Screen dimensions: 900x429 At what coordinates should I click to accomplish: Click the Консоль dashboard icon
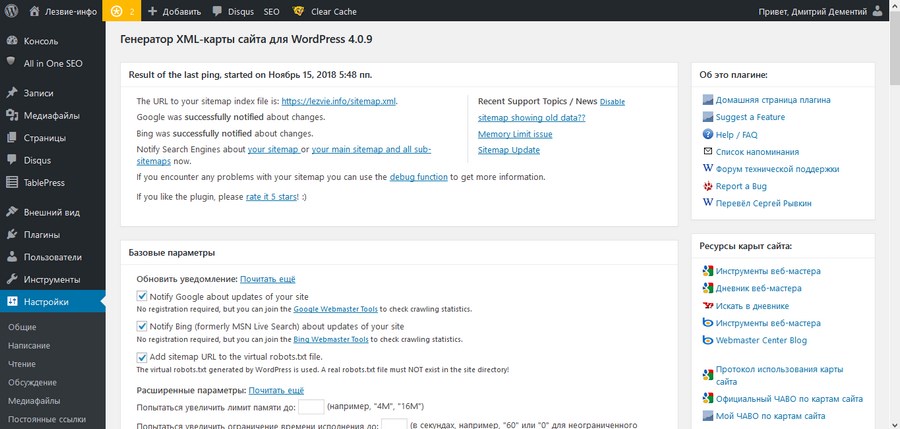(x=11, y=41)
